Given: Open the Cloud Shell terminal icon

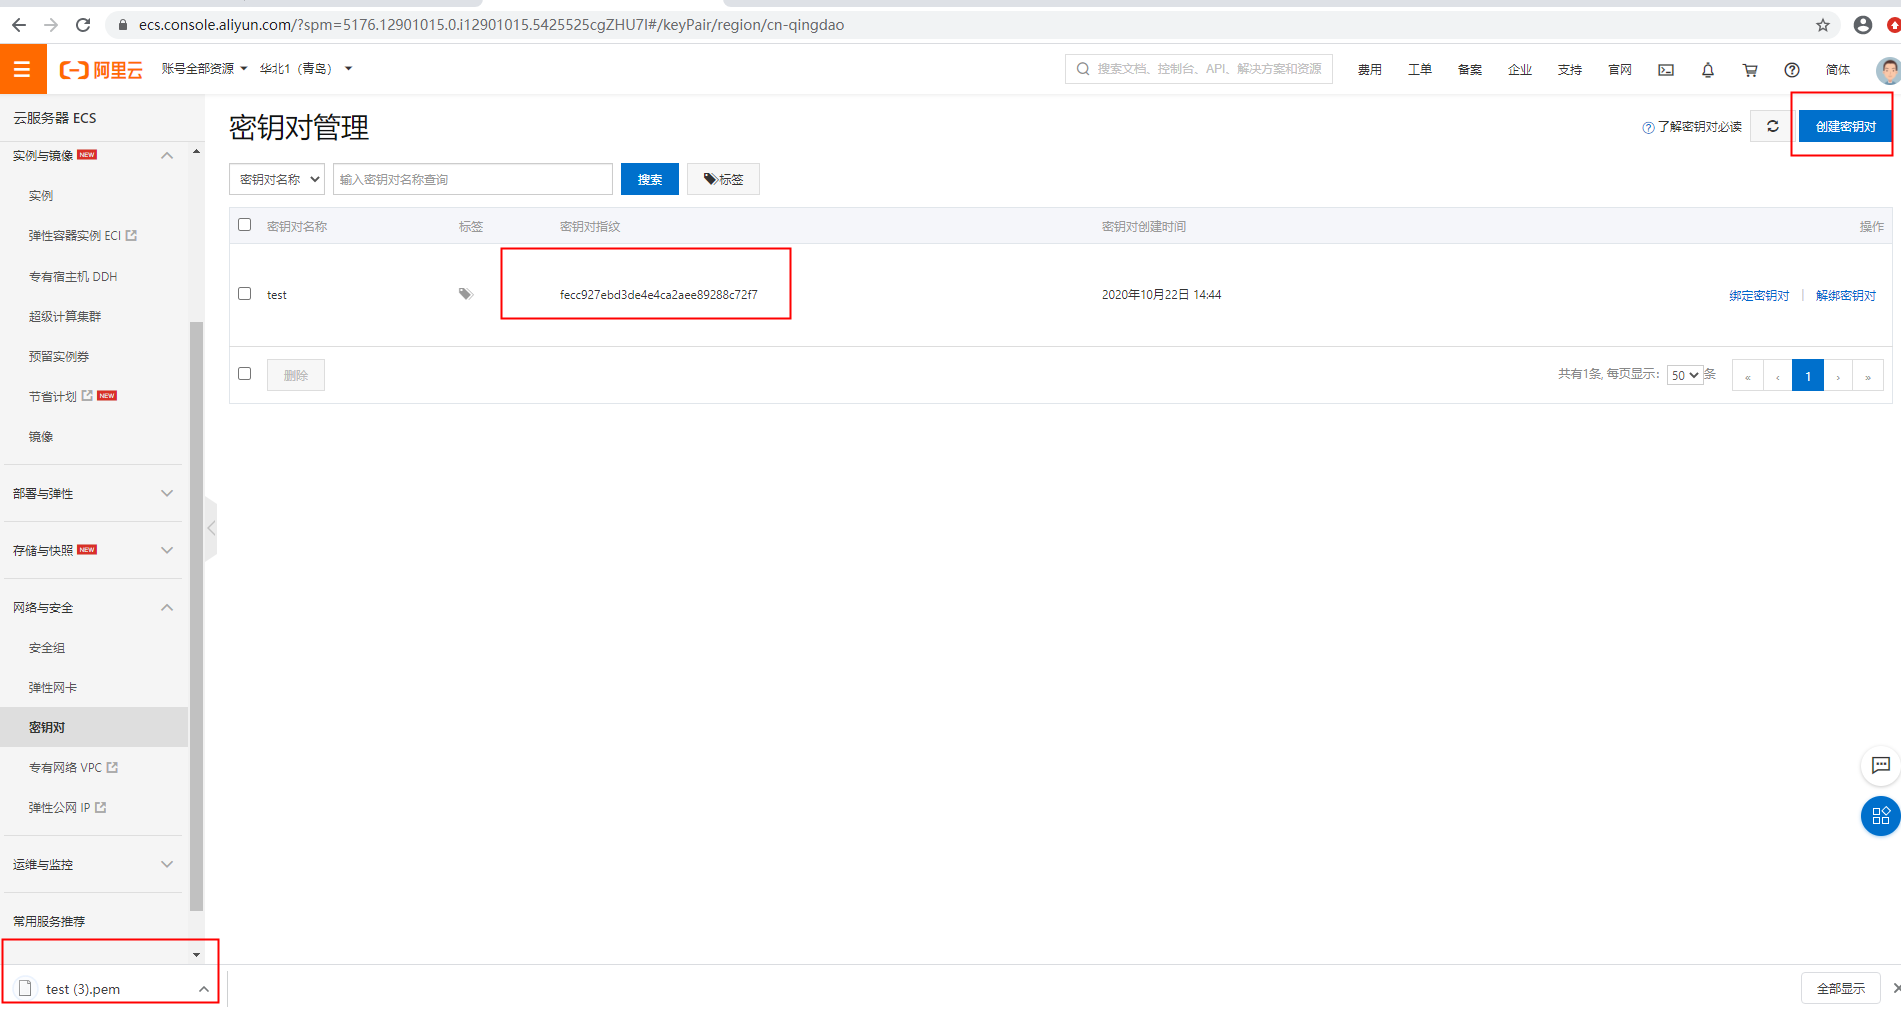Looking at the screenshot, I should (x=1666, y=69).
